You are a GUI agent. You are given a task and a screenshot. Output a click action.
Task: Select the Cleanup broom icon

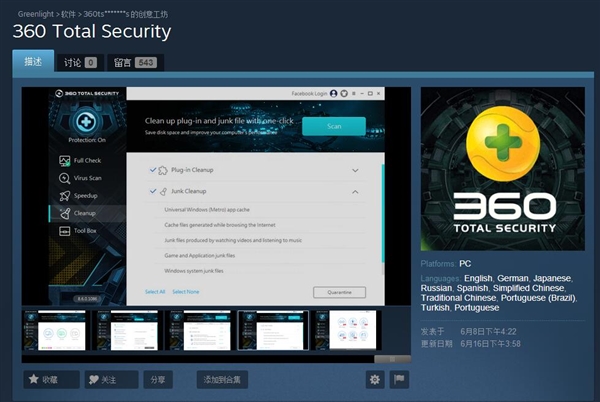point(65,213)
